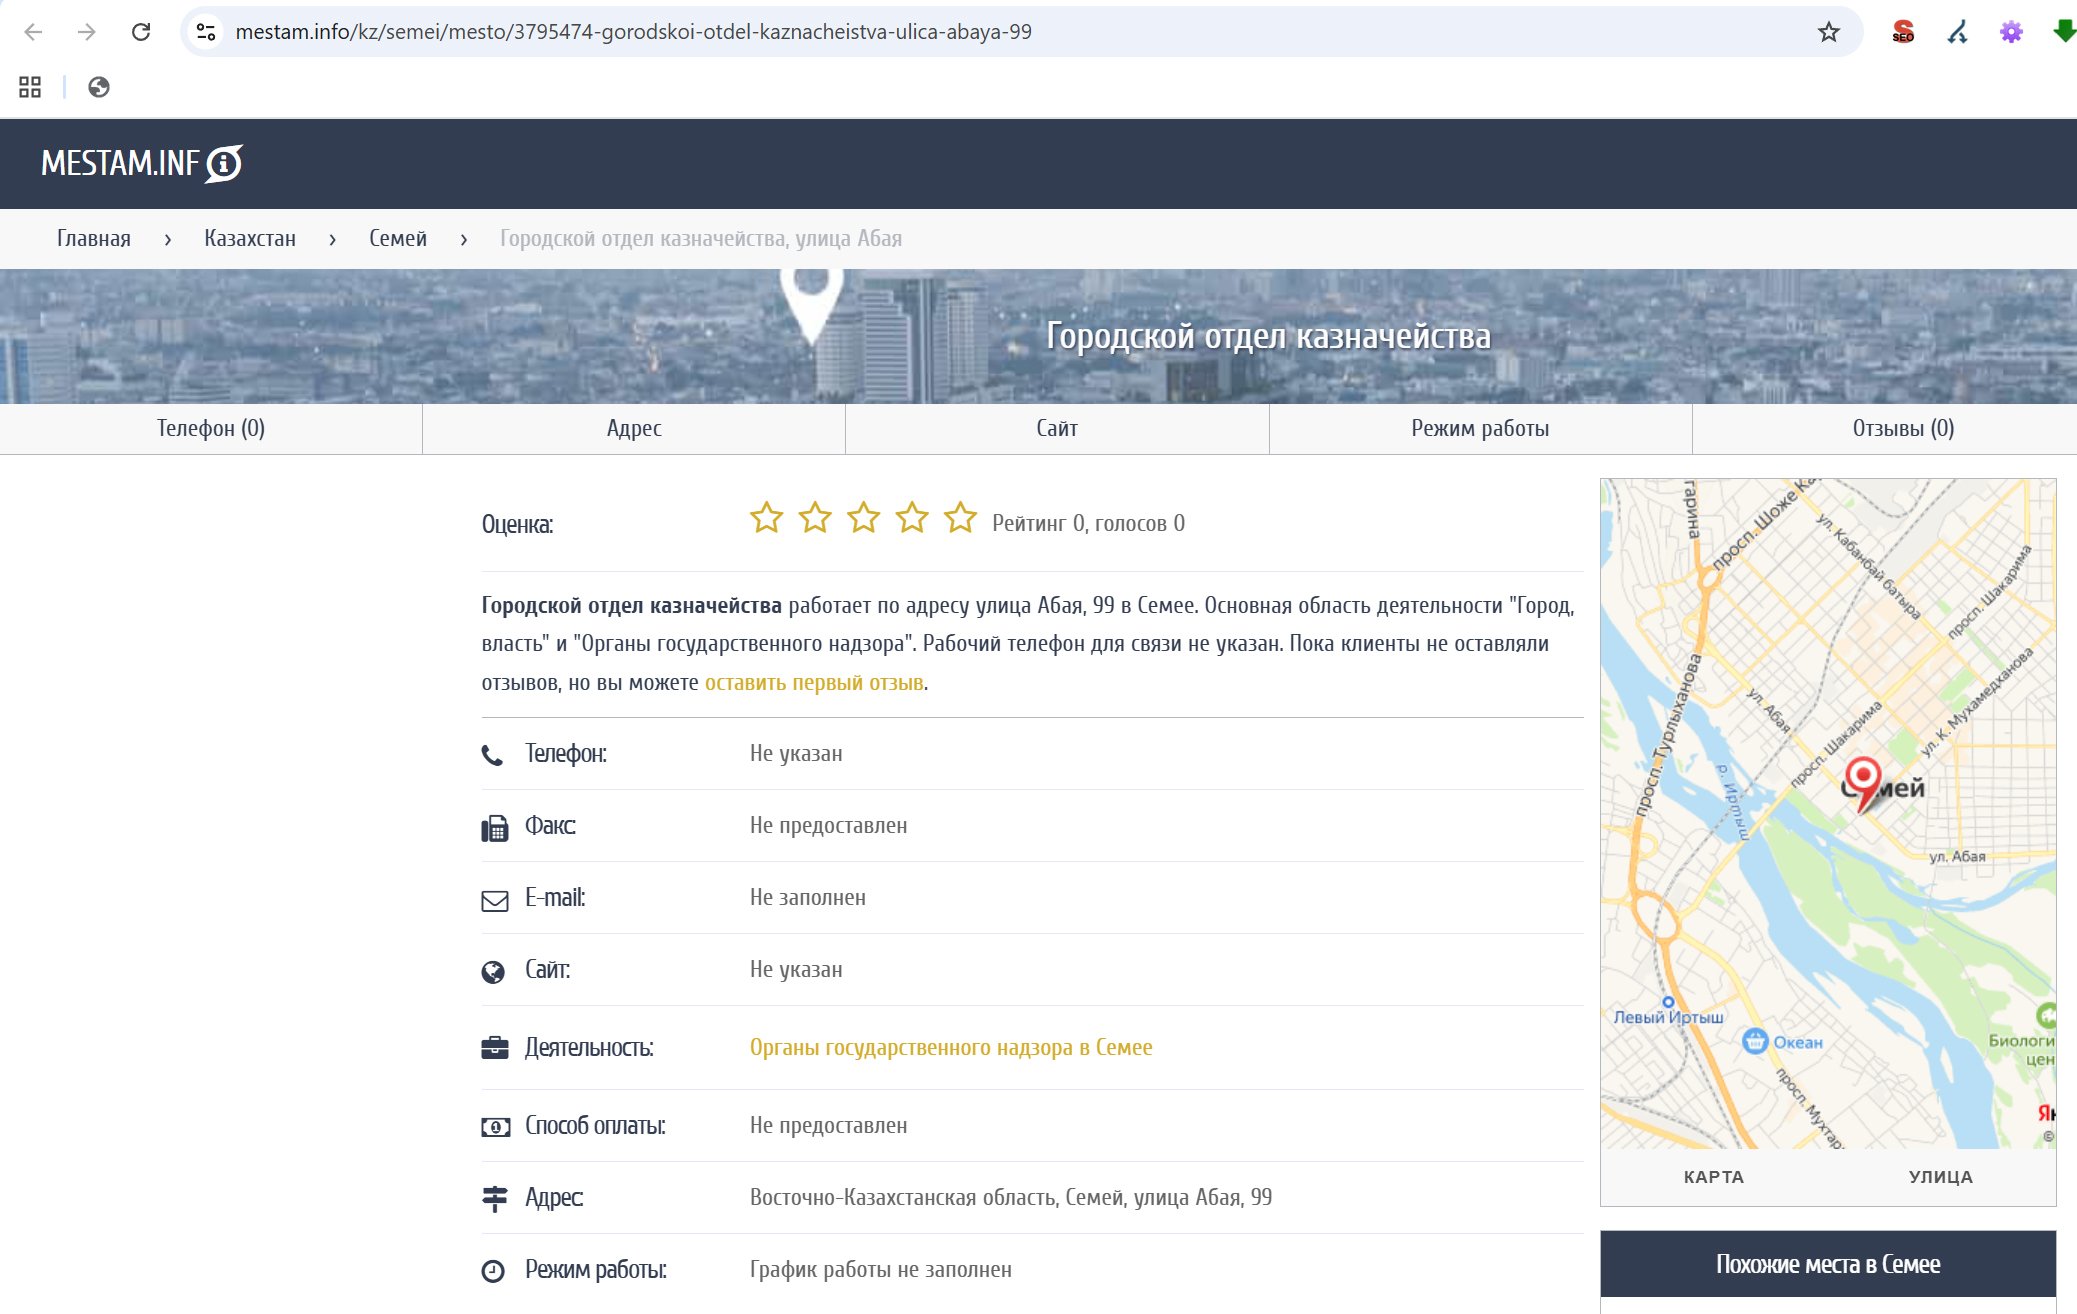This screenshot has height=1314, width=2077.
Task: Open the Телефон (0) tab
Action: (211, 429)
